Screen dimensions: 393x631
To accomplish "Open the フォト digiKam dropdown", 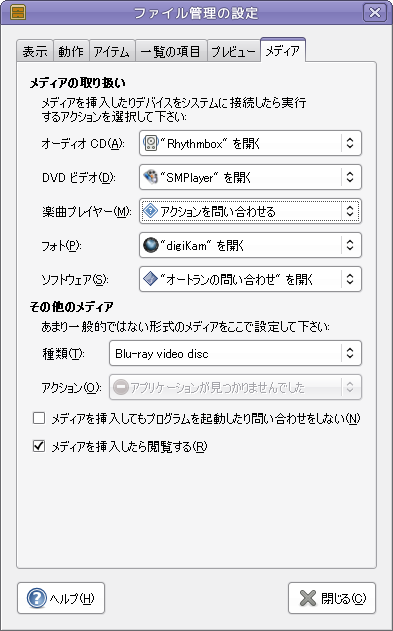I will (250, 245).
